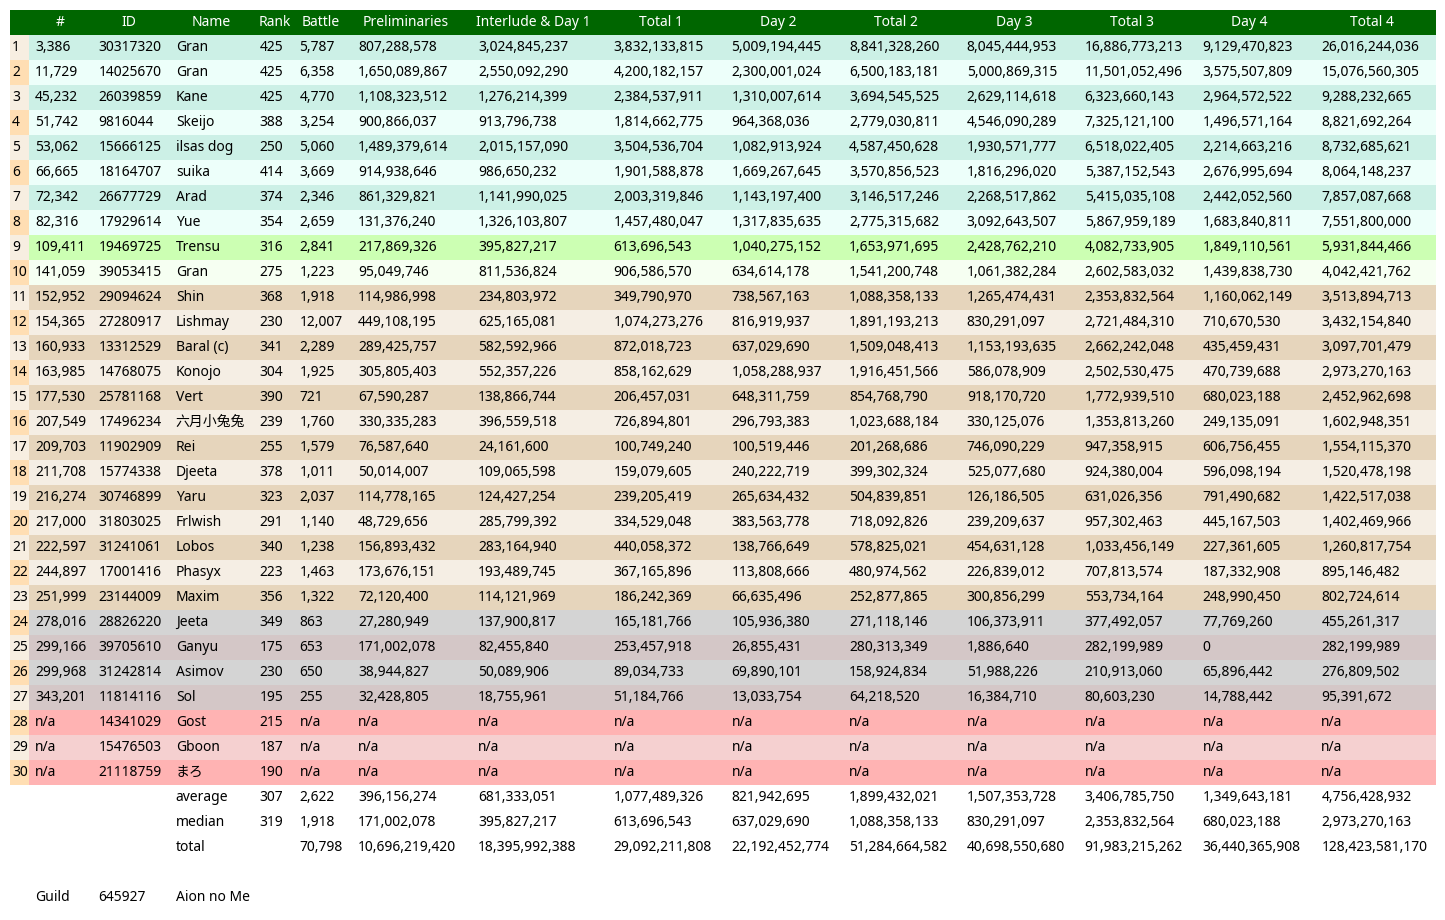Click Trensu's Total 4 value 5,931,844,466
This screenshot has width=1445, height=920.
click(x=1366, y=246)
